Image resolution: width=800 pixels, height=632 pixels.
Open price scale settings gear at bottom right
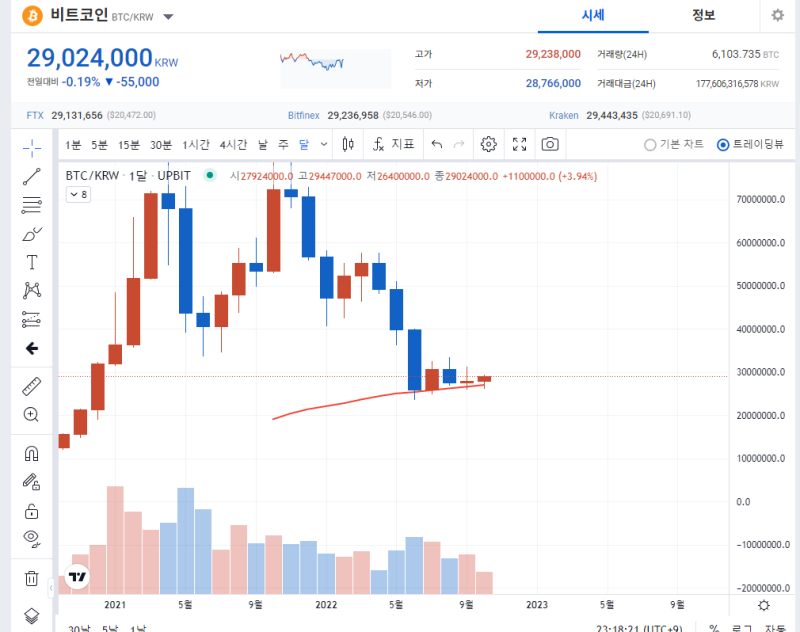[x=764, y=605]
